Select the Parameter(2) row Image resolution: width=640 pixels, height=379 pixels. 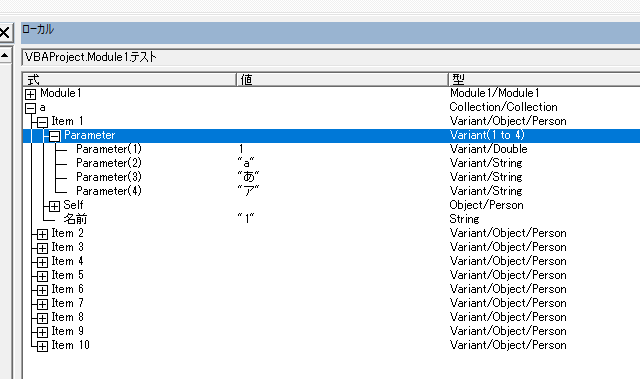click(331, 163)
